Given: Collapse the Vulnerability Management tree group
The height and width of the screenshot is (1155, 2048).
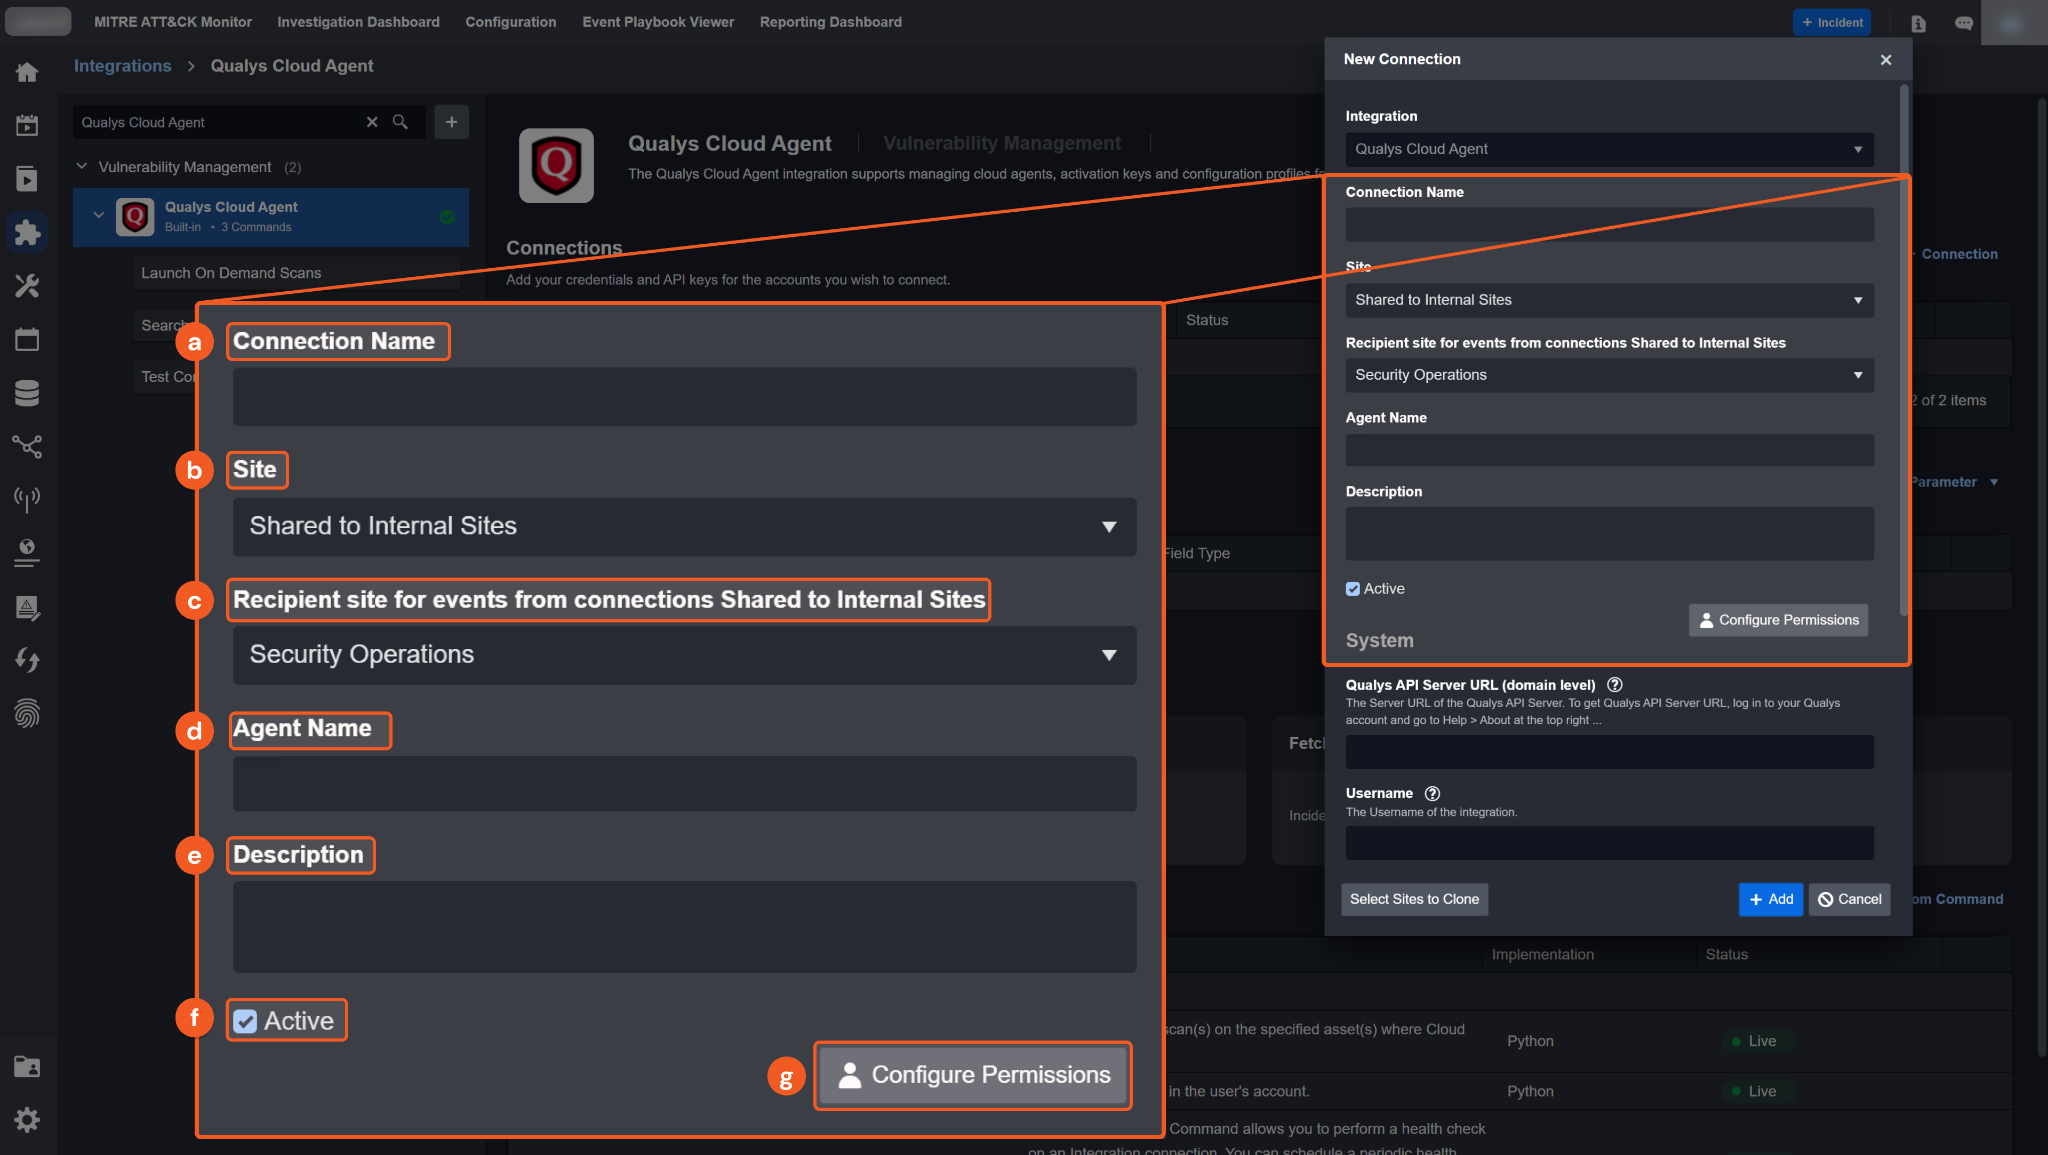Looking at the screenshot, I should pyautogui.click(x=82, y=167).
